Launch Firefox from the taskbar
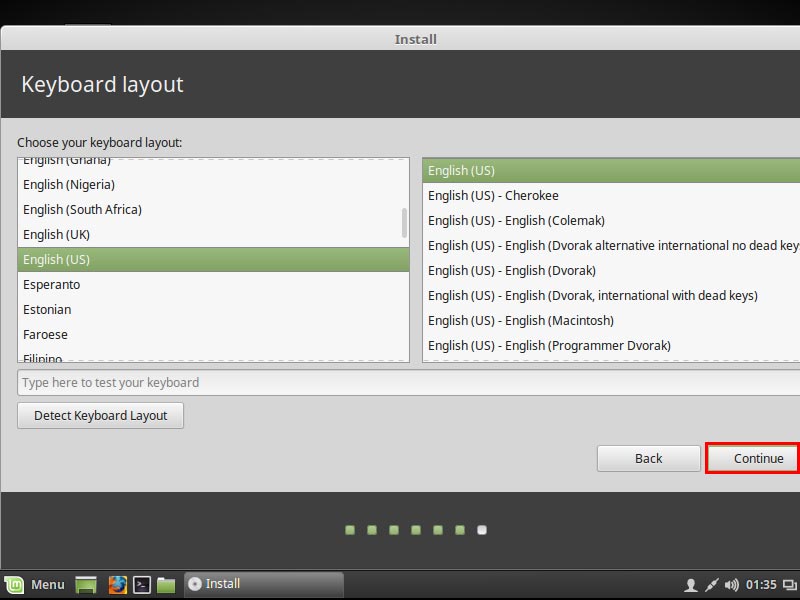This screenshot has height=600, width=800. tap(118, 584)
